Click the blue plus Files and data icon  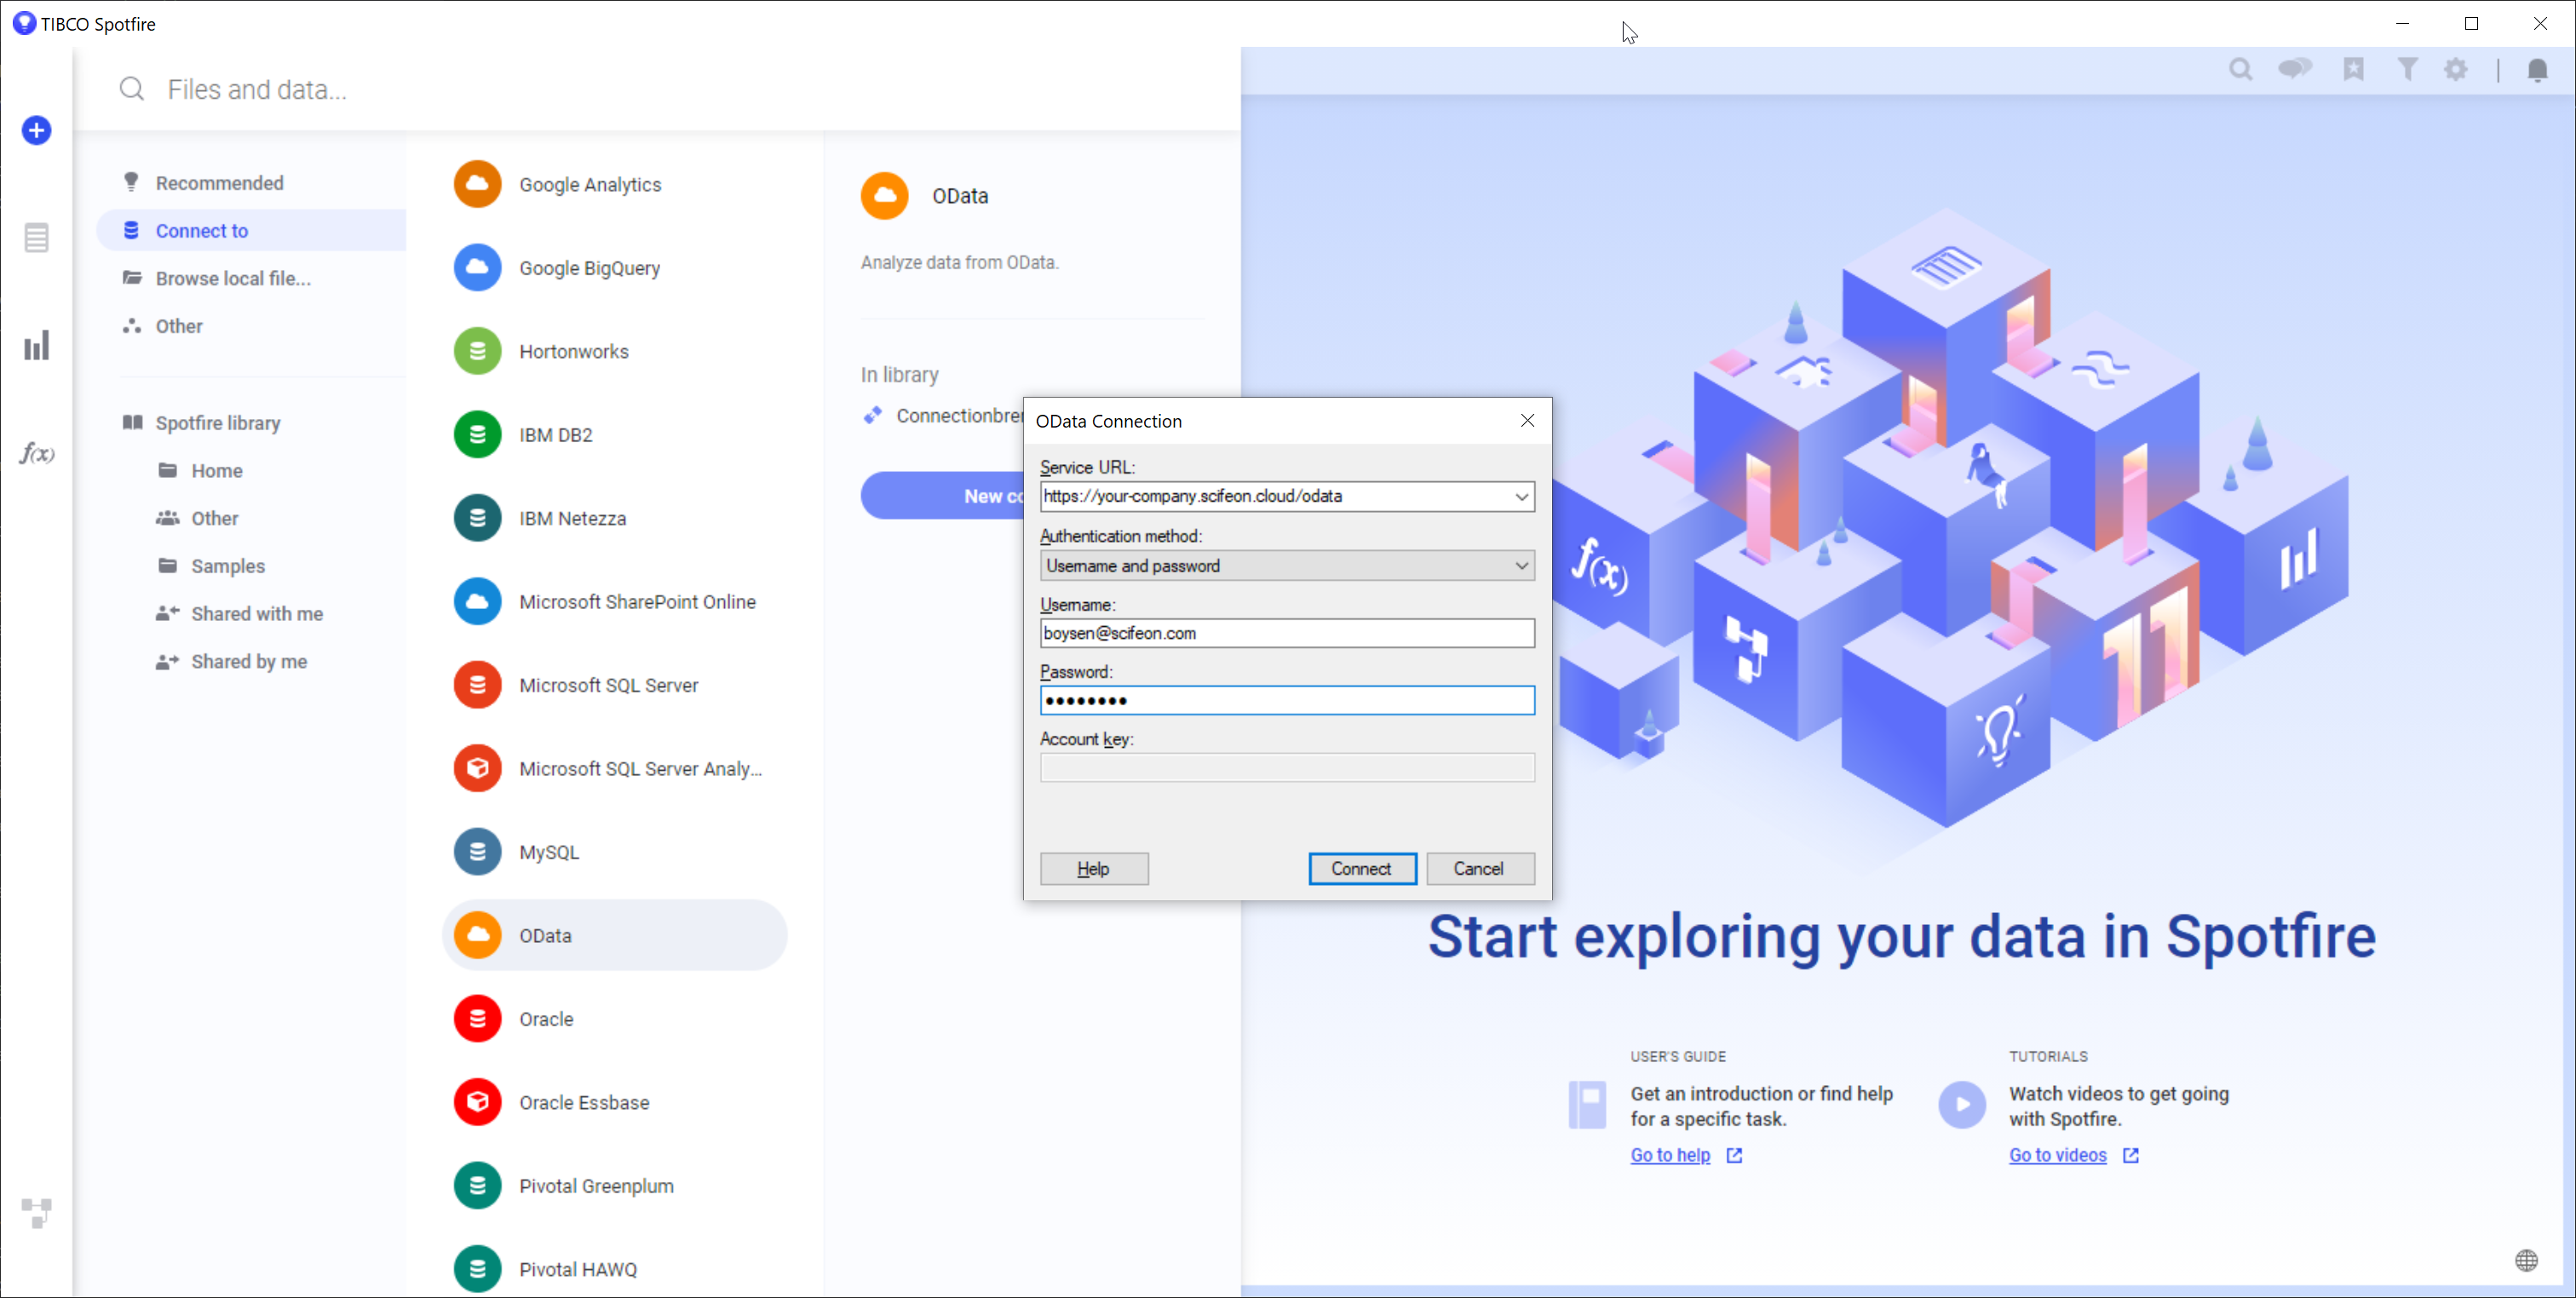click(37, 130)
